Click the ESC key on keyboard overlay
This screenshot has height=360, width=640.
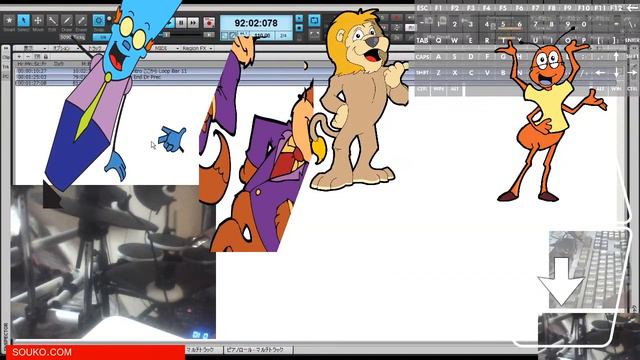423,8
